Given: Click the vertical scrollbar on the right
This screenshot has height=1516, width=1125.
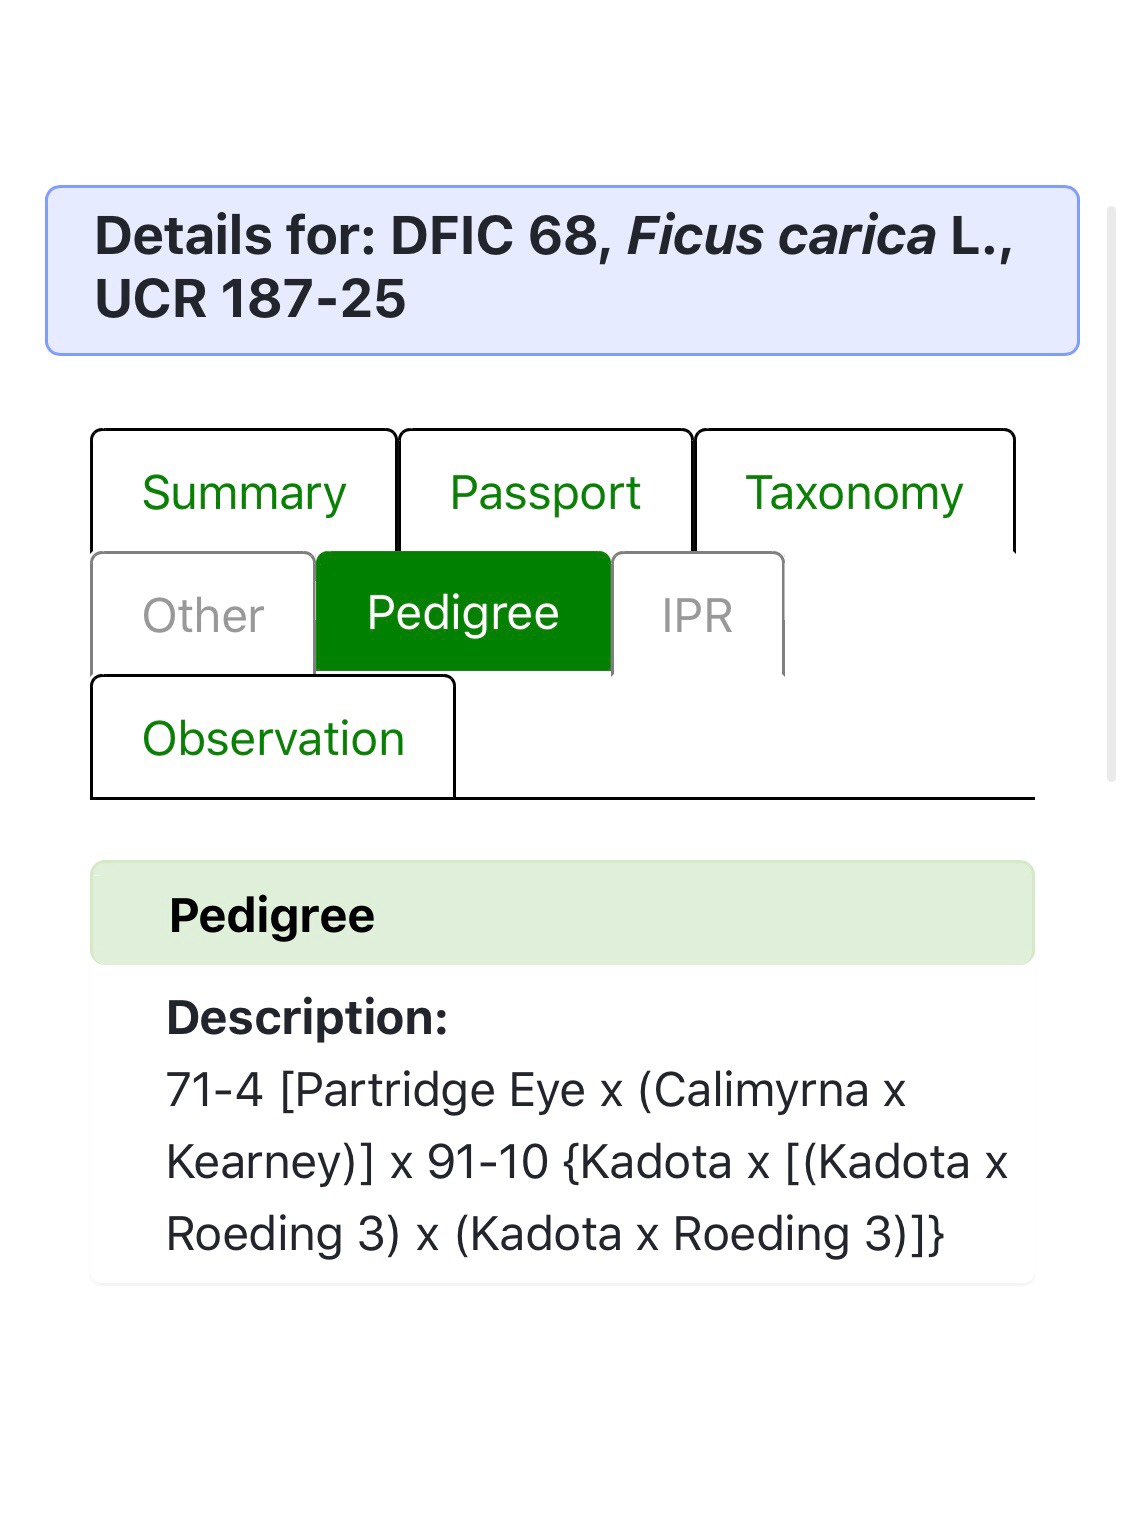Looking at the screenshot, I should tap(1110, 492).
